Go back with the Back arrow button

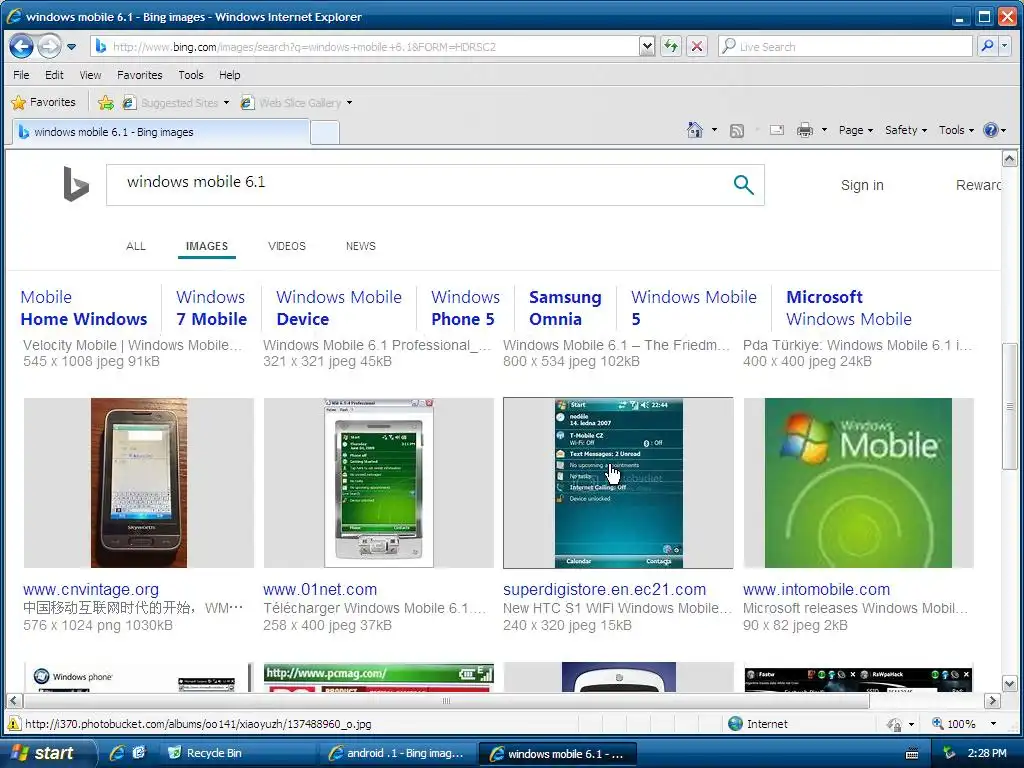coord(22,46)
